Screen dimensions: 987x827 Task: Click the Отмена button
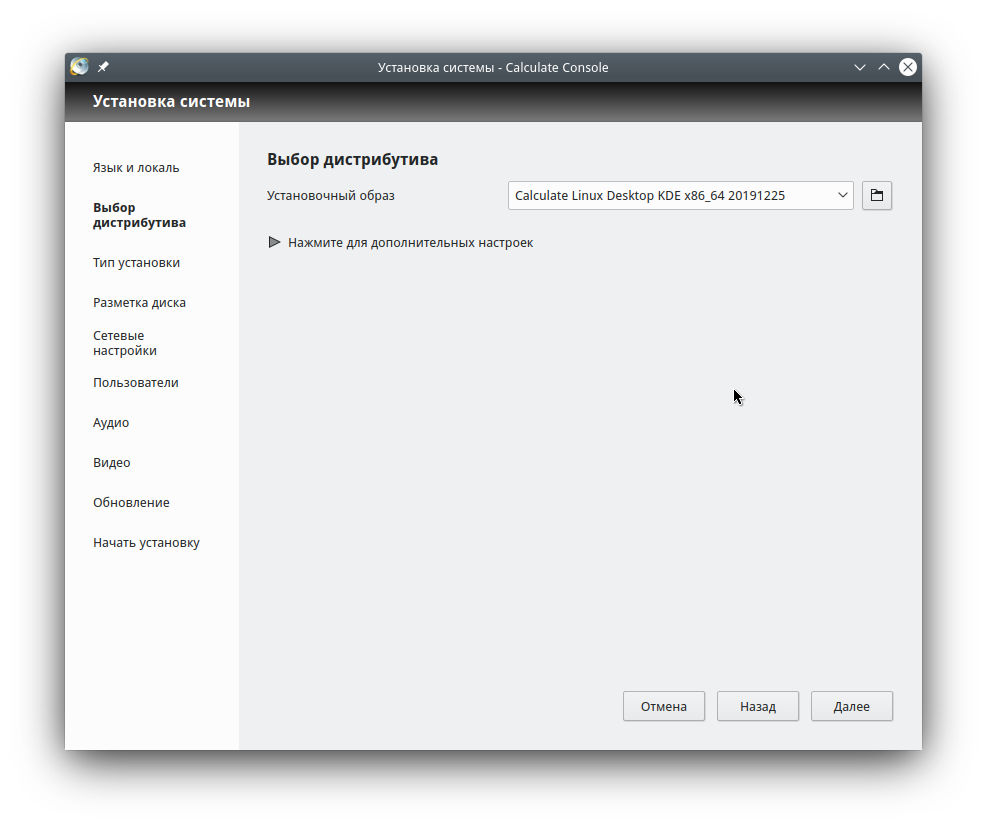tap(664, 706)
